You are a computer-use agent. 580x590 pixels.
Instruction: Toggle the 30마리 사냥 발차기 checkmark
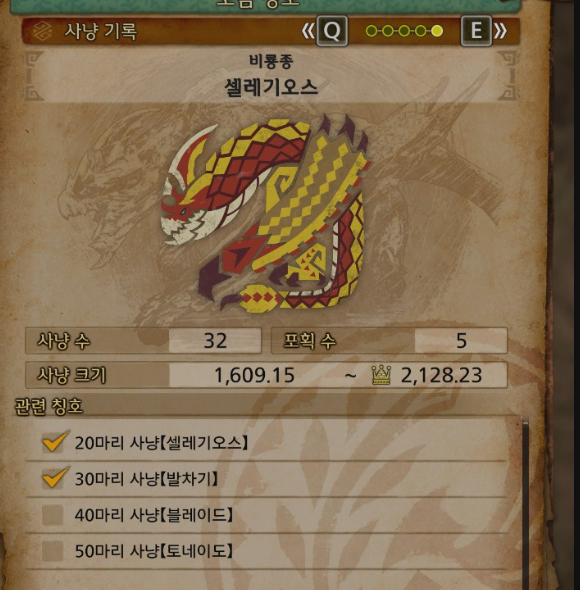pos(55,477)
